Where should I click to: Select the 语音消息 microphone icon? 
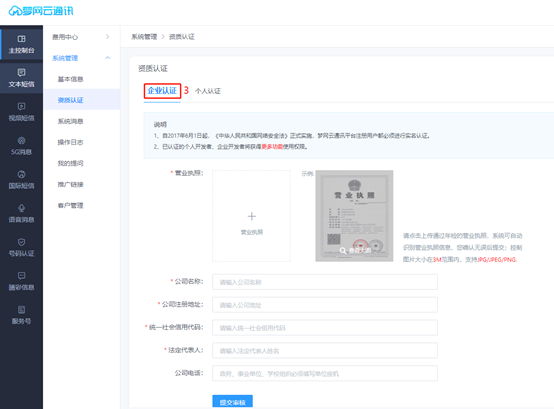coord(21,208)
